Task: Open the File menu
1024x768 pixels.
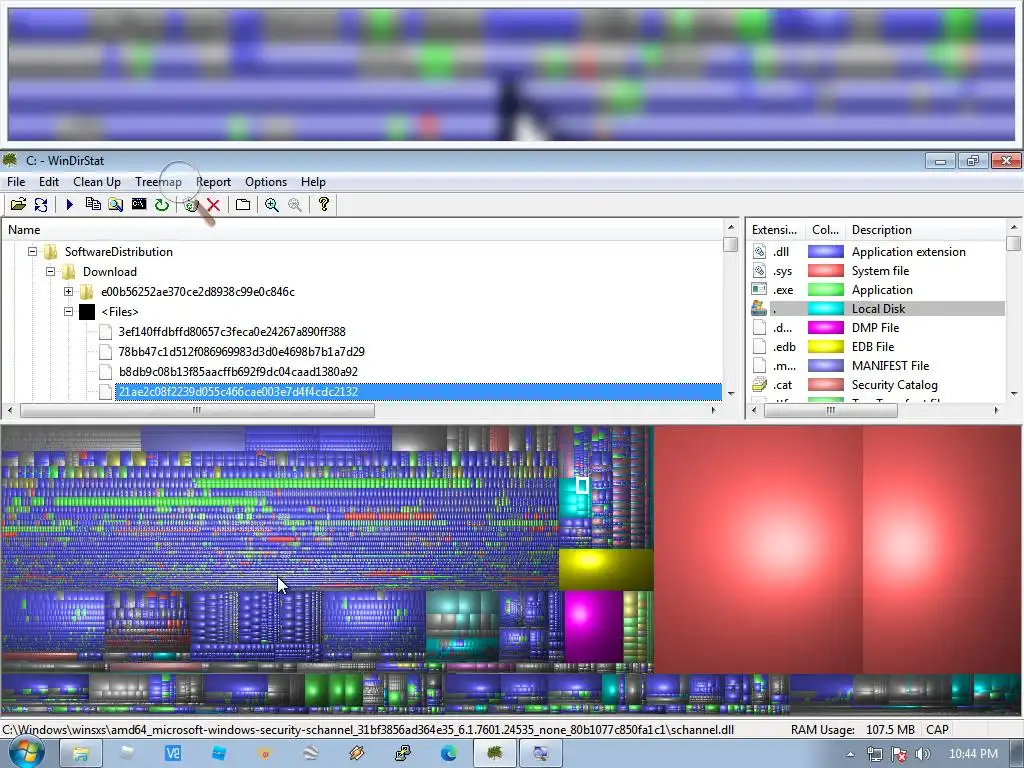Action: click(x=16, y=182)
